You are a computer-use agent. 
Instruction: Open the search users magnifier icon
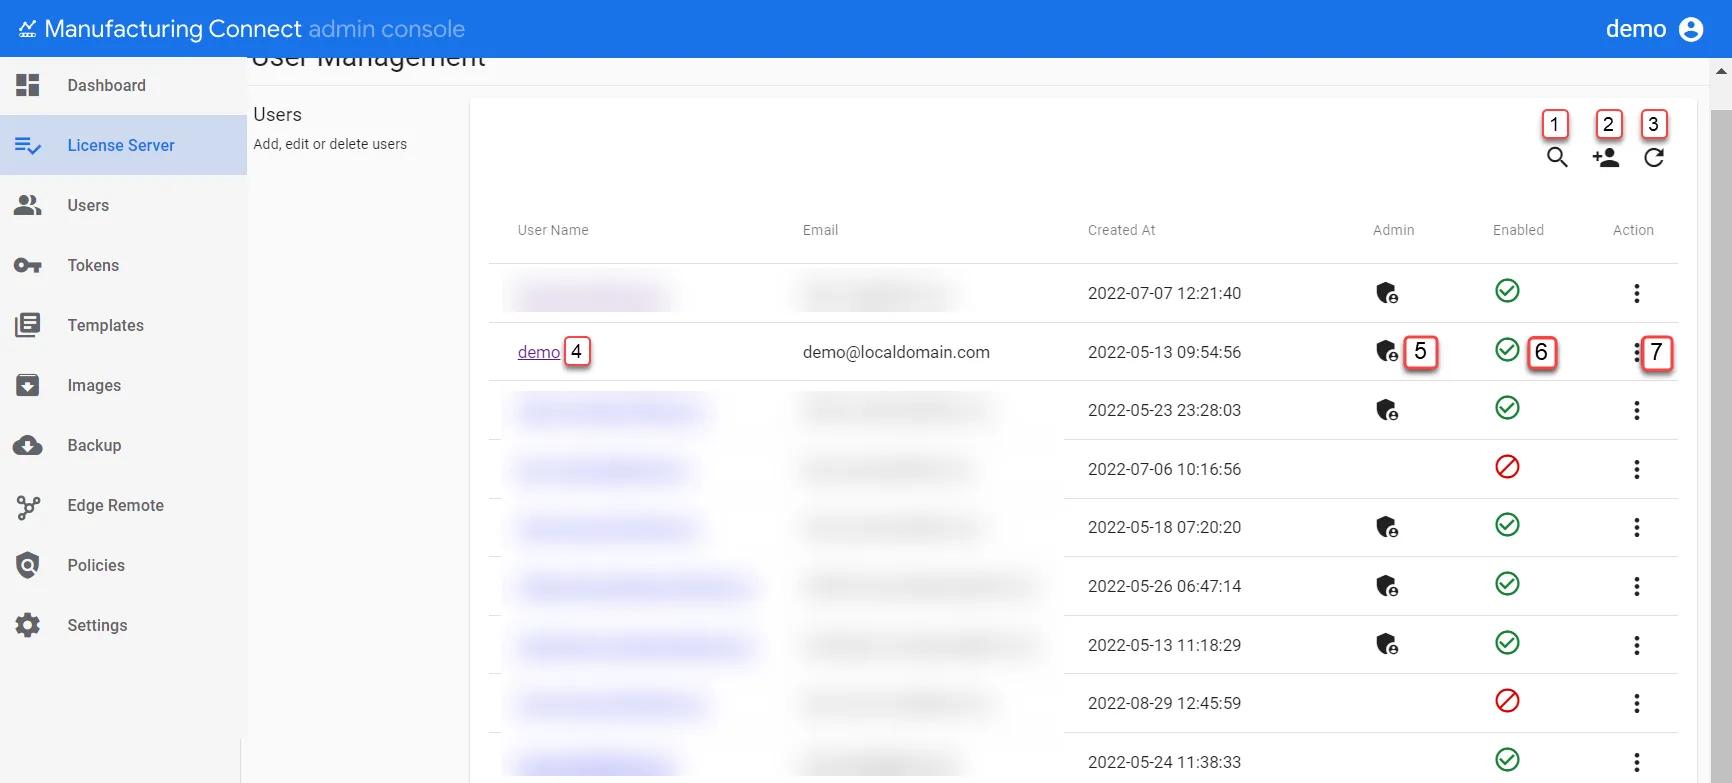tap(1557, 158)
